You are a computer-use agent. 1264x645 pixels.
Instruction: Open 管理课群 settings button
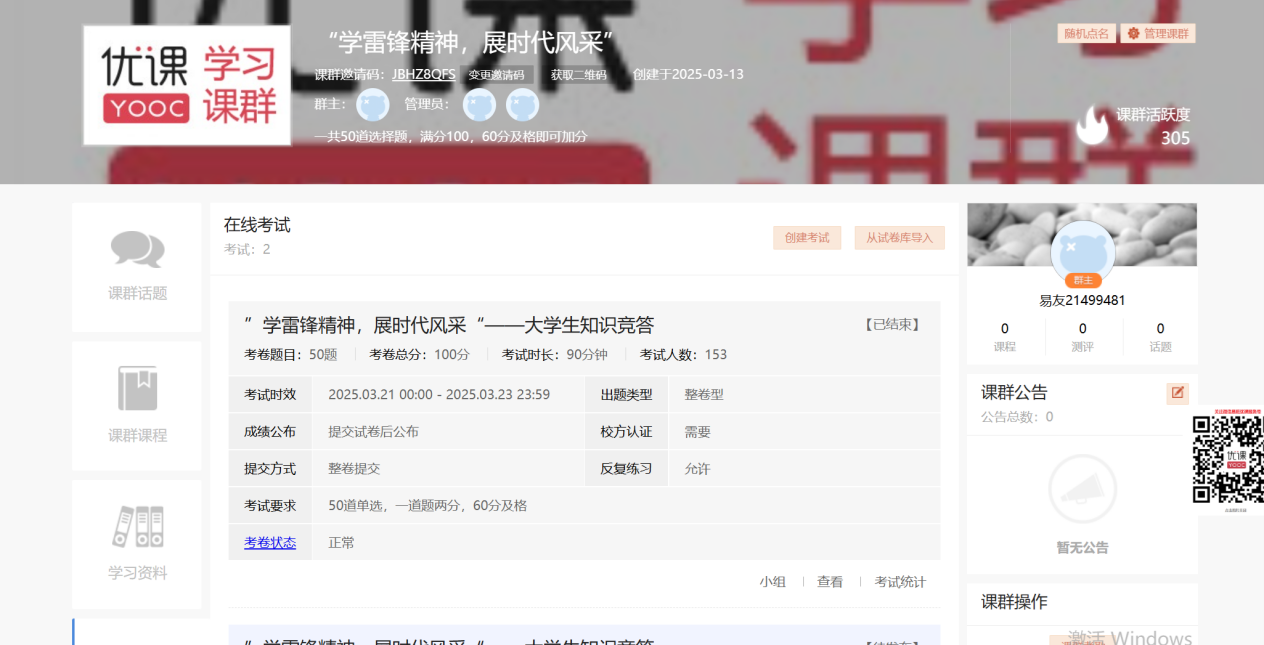1158,34
